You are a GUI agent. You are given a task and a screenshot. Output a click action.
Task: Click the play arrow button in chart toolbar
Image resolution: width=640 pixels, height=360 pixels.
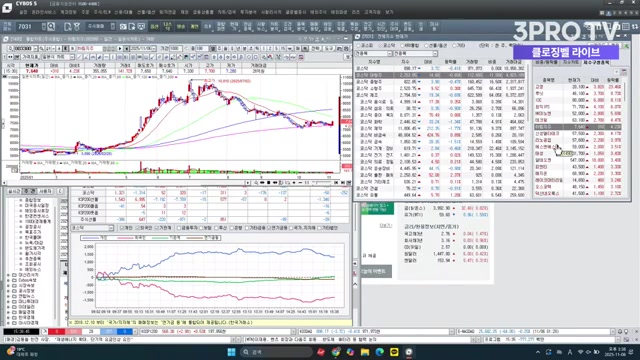click(120, 49)
